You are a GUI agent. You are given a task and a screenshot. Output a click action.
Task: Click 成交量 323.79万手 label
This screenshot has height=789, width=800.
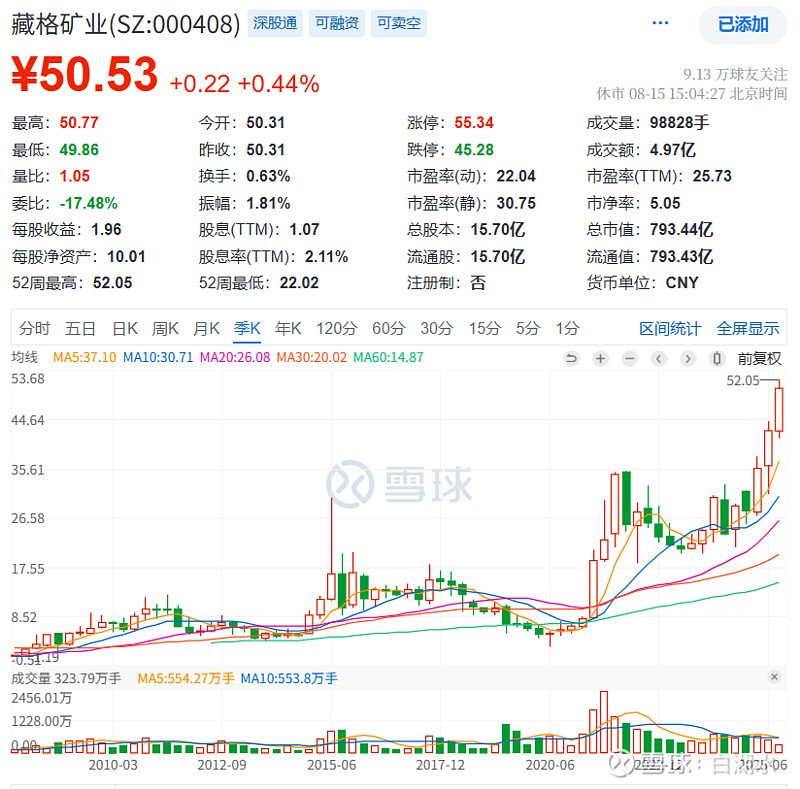pyautogui.click(x=66, y=678)
